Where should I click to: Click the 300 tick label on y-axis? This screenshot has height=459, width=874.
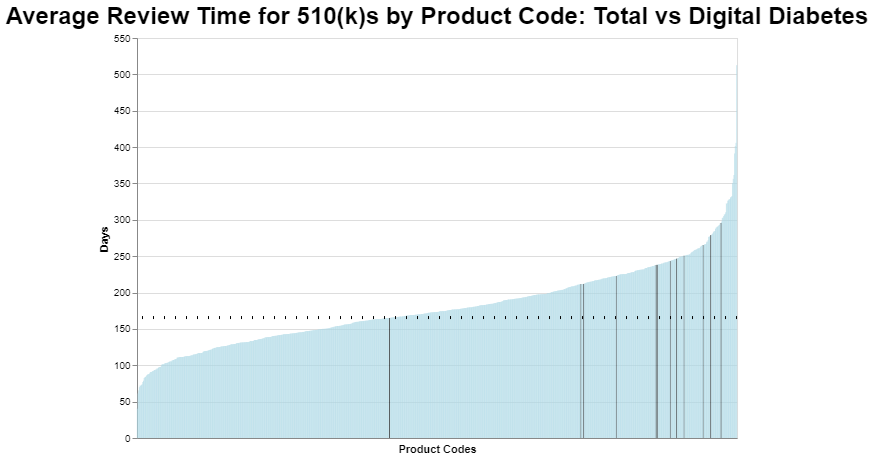click(x=122, y=220)
